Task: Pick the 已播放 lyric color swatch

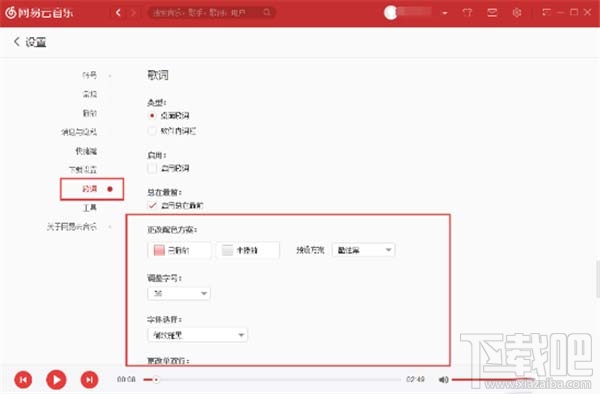Action: click(x=179, y=250)
